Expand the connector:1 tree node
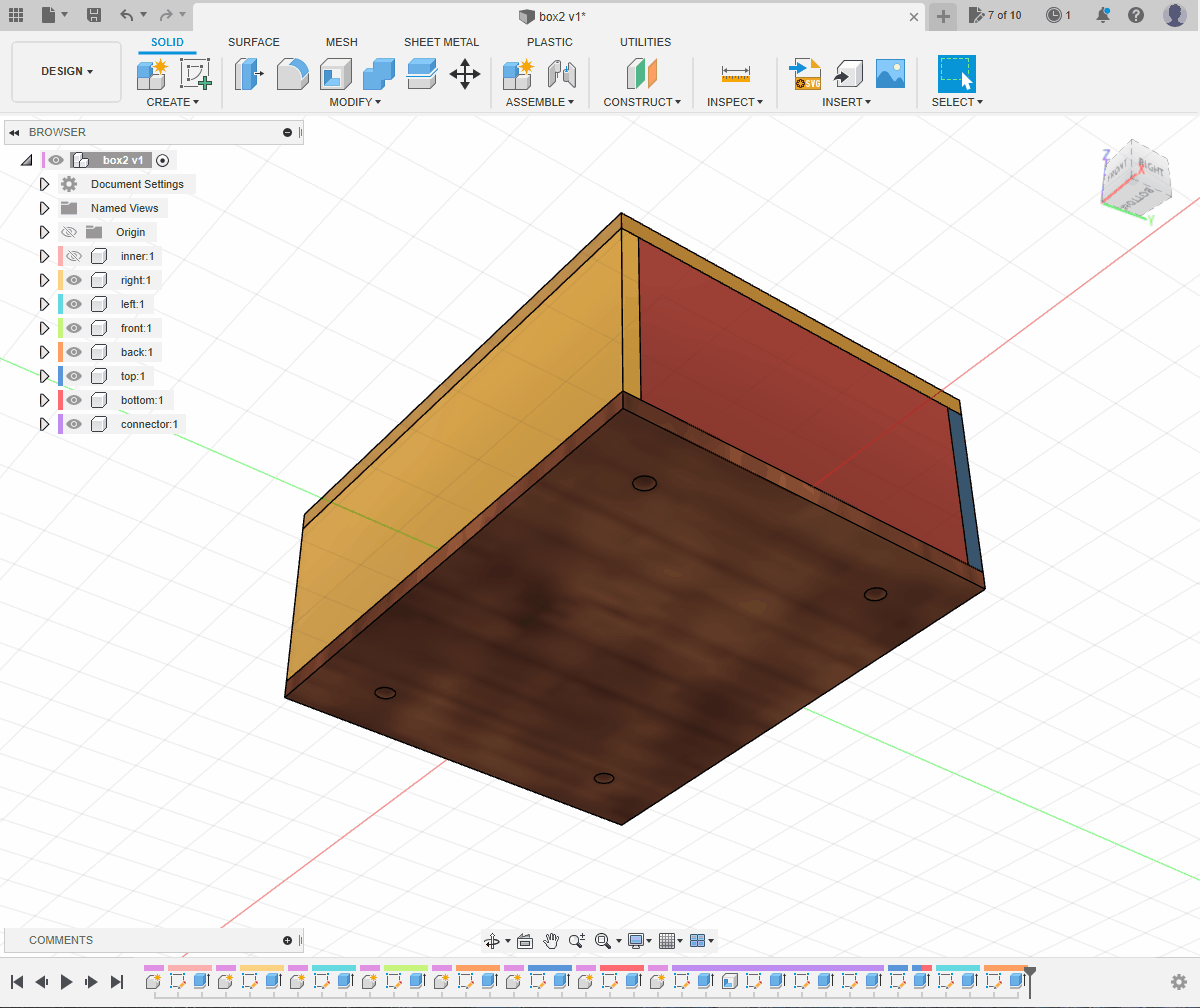Viewport: 1200px width, 1008px height. (x=44, y=424)
